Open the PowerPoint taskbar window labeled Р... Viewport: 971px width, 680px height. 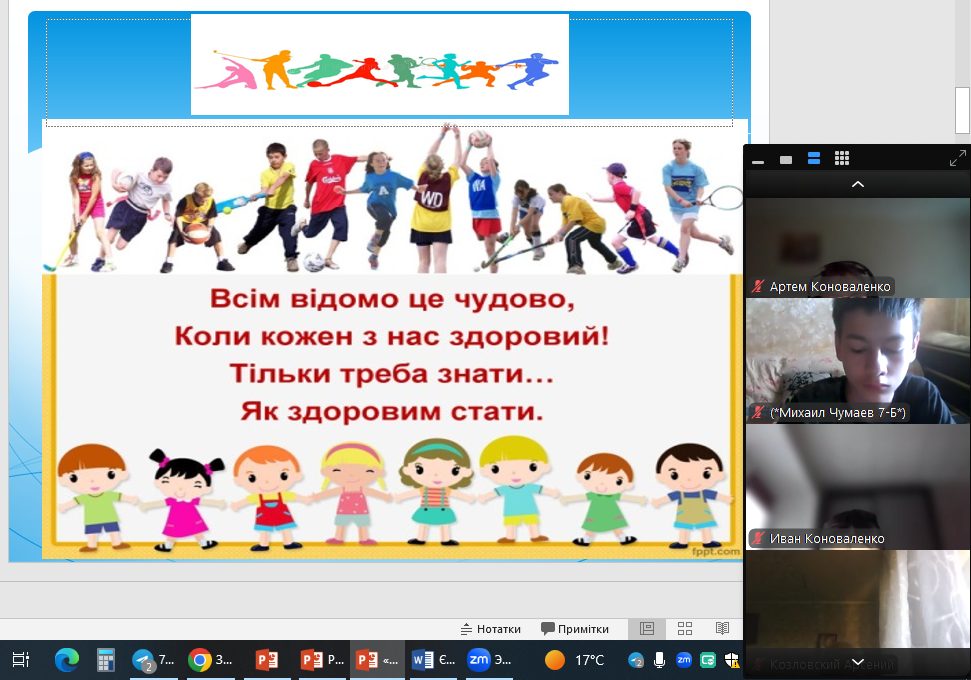click(x=321, y=660)
